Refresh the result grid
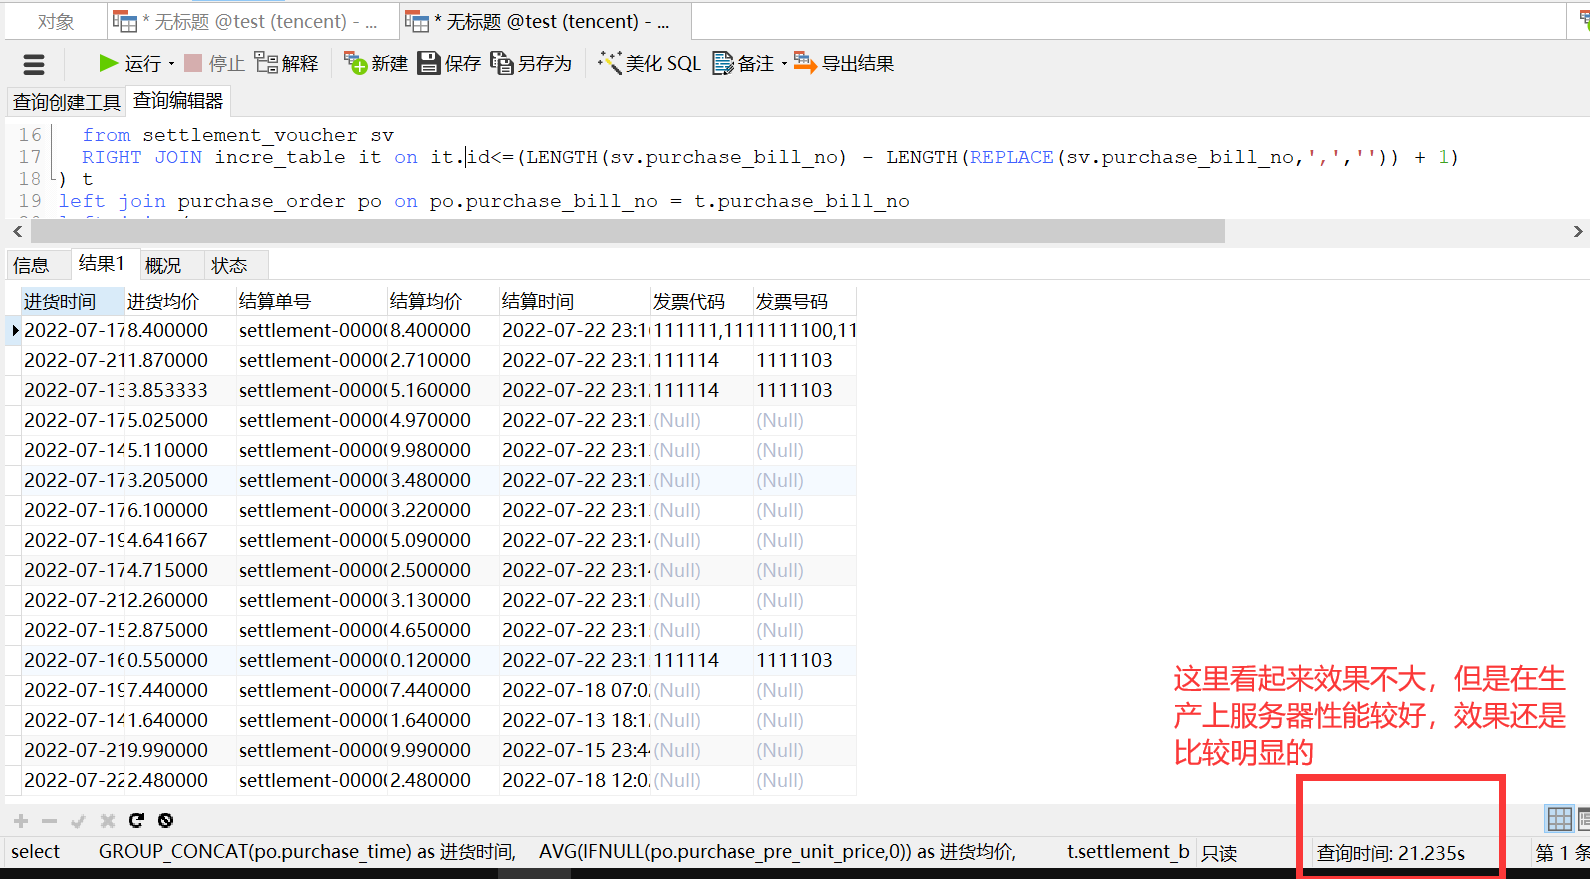This screenshot has width=1590, height=879. (x=137, y=821)
